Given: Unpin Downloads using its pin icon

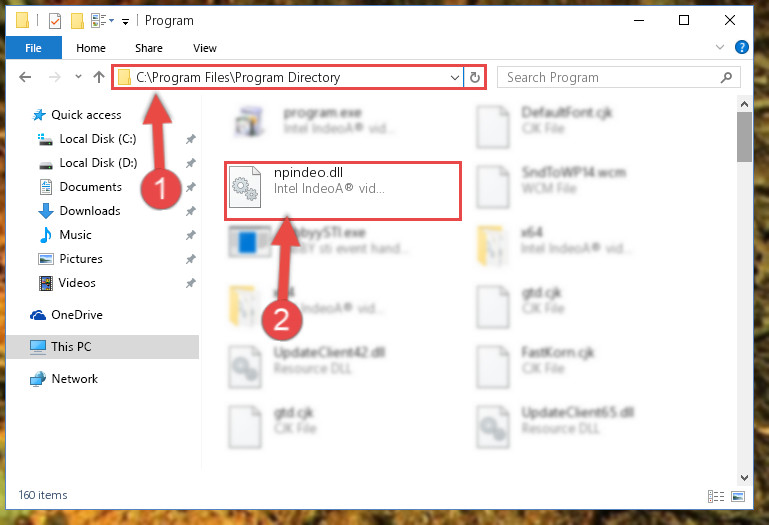Looking at the screenshot, I should coord(190,211).
